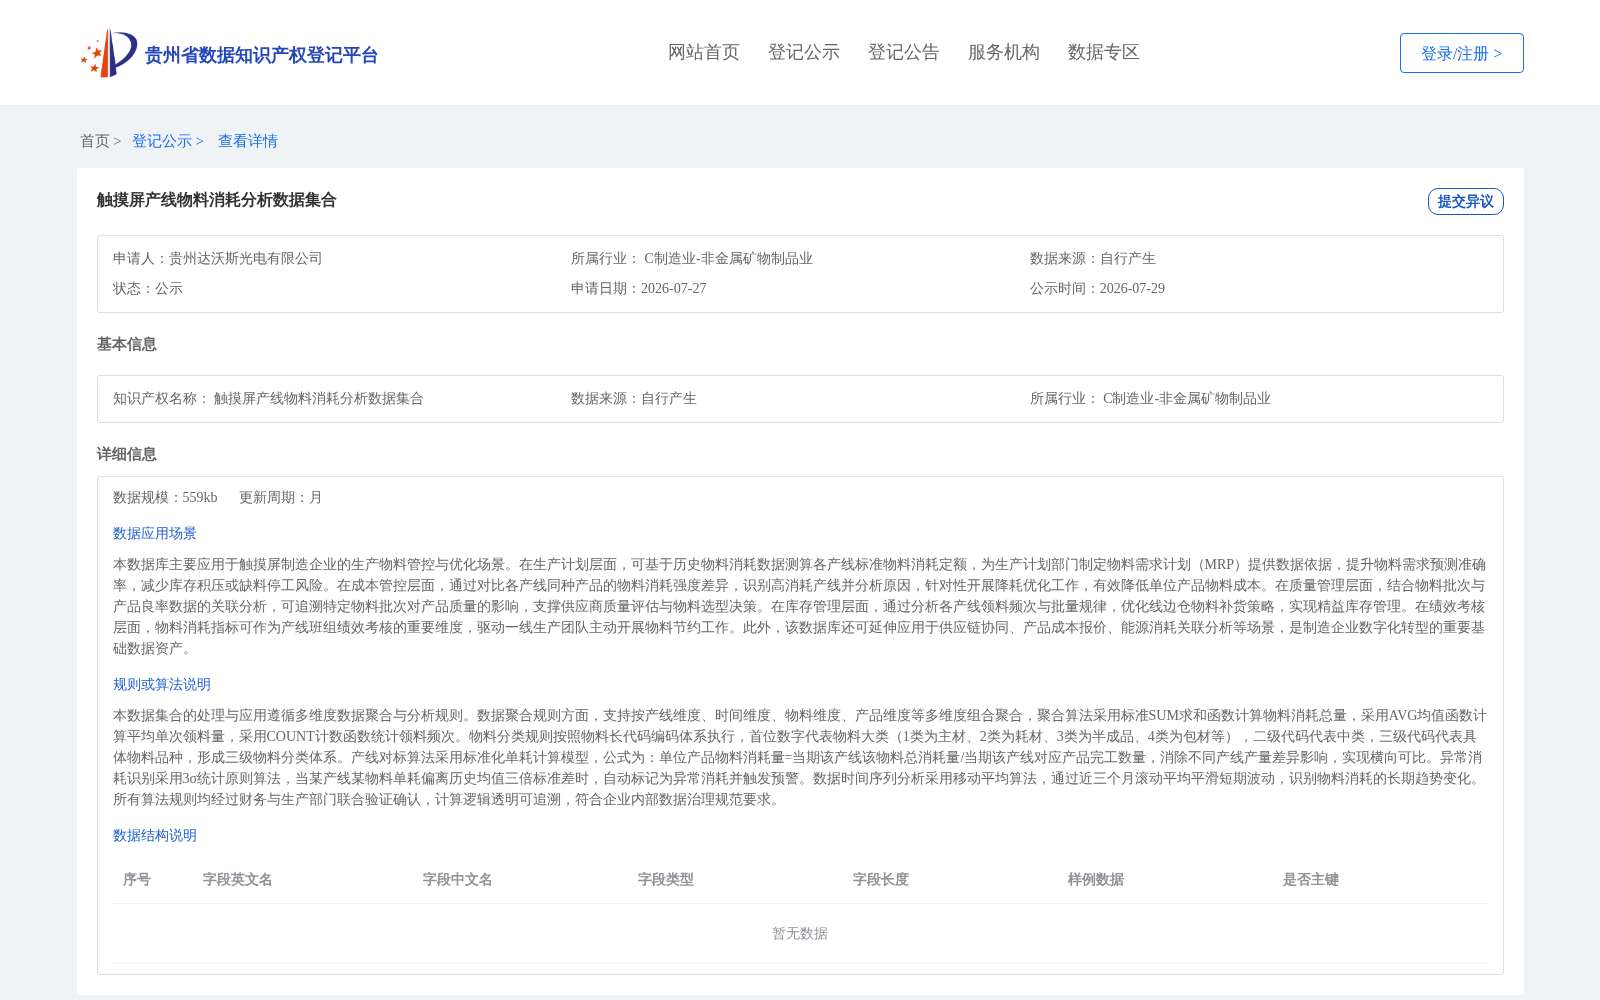Open the 贵州省数据知识产权登记平台 title link

[x=261, y=55]
